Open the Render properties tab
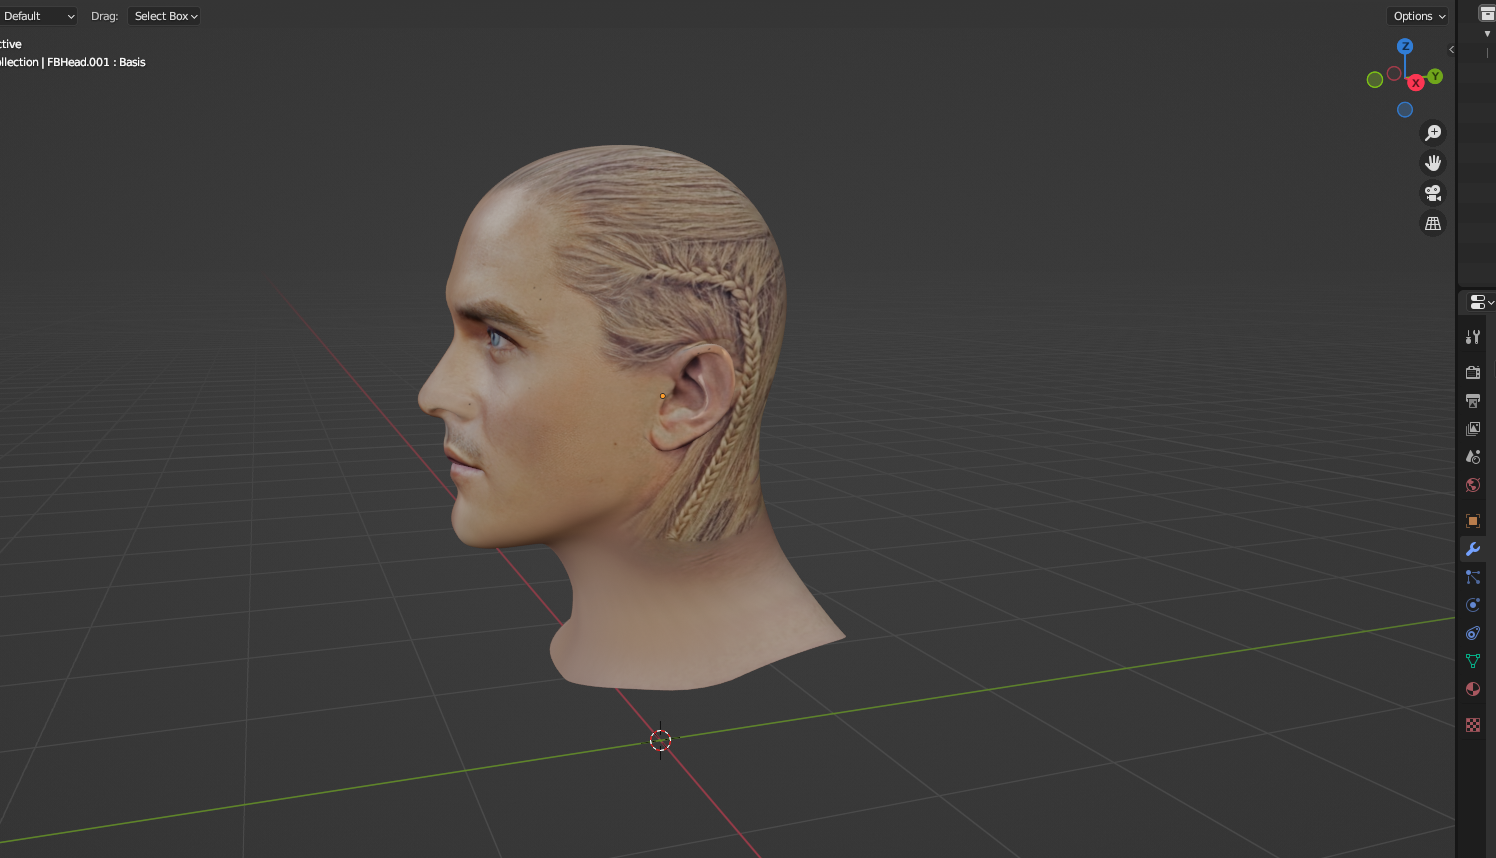Viewport: 1496px width, 858px height. coord(1473,372)
